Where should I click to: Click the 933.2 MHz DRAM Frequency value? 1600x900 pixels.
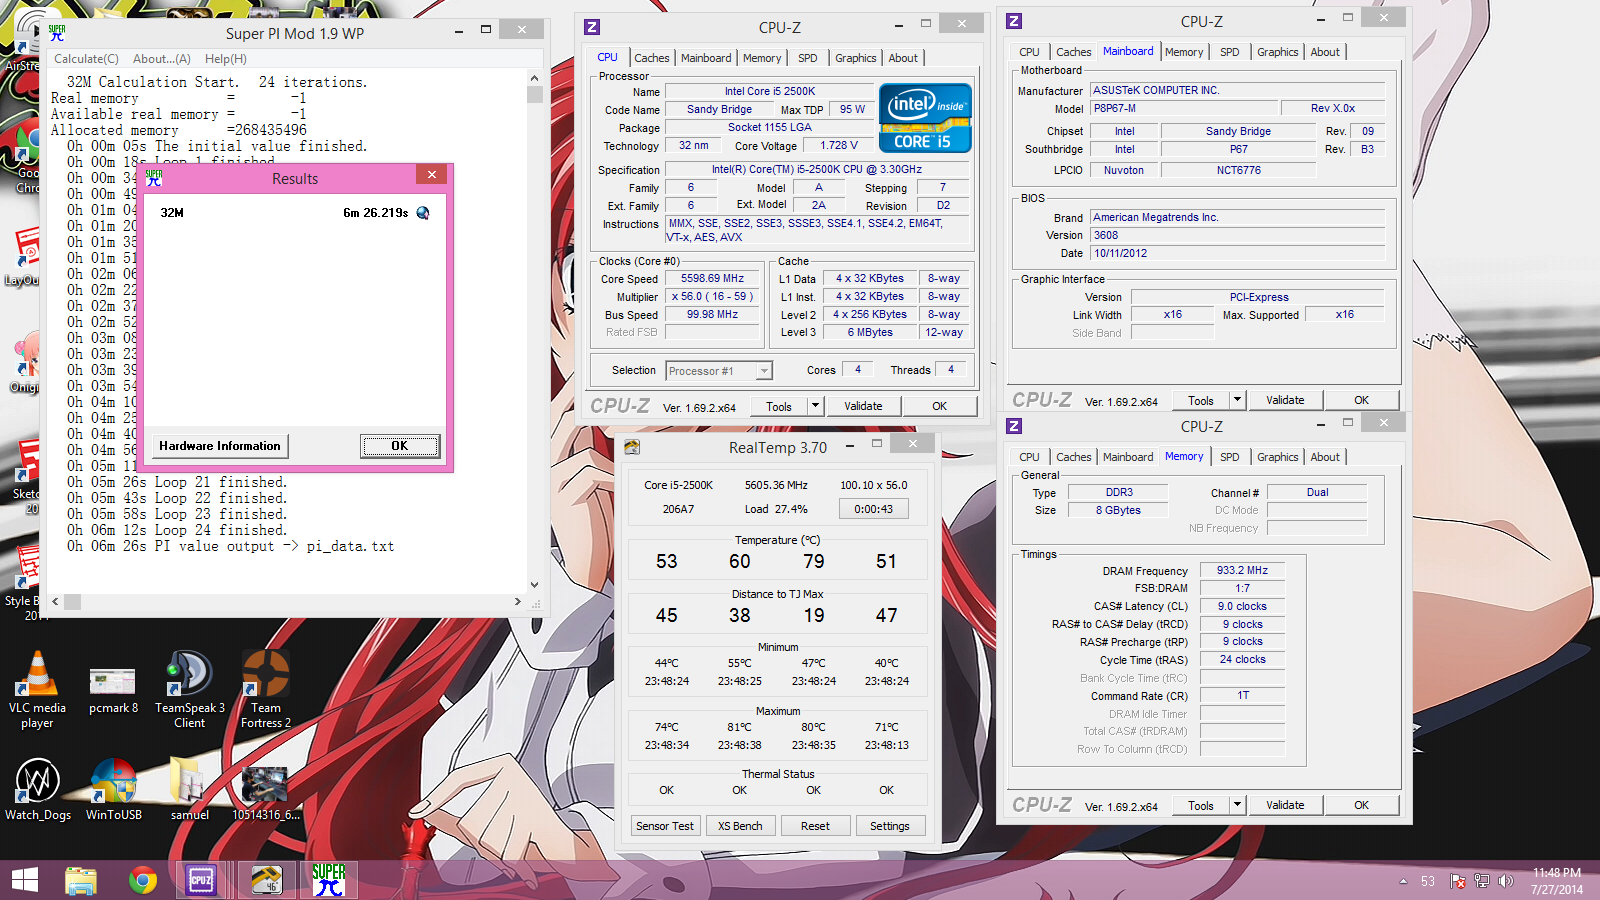(1242, 570)
